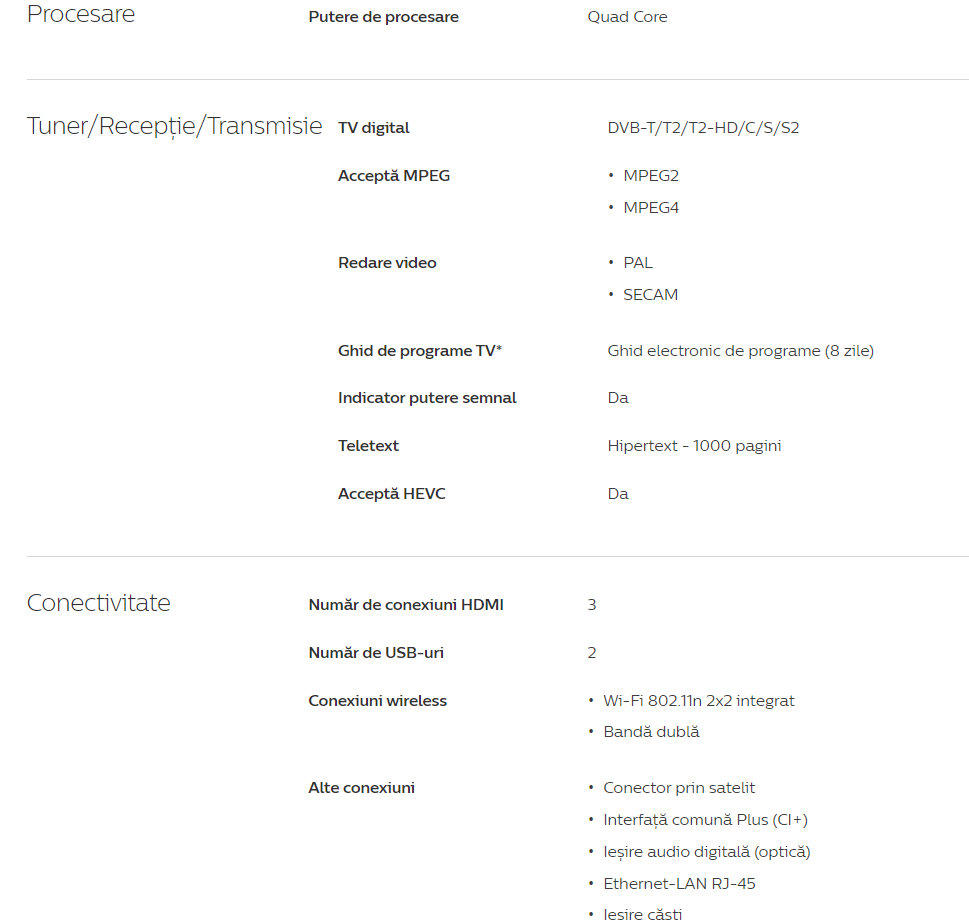Image resolution: width=969 pixels, height=921 pixels.
Task: Click the Număr de USB-uri label
Action: (376, 653)
